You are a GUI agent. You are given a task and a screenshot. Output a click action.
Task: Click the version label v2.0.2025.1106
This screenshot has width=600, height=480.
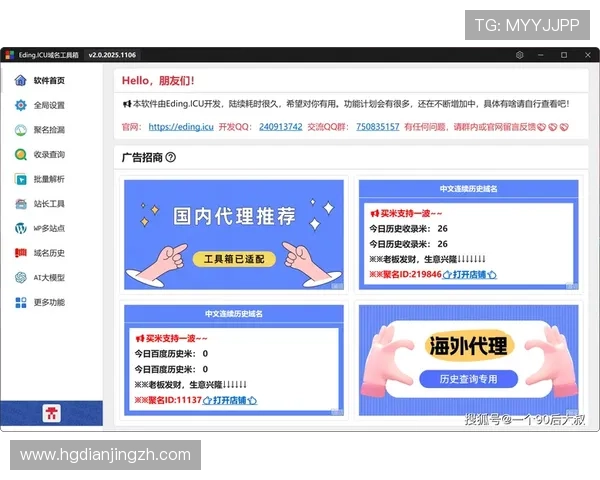tap(112, 55)
